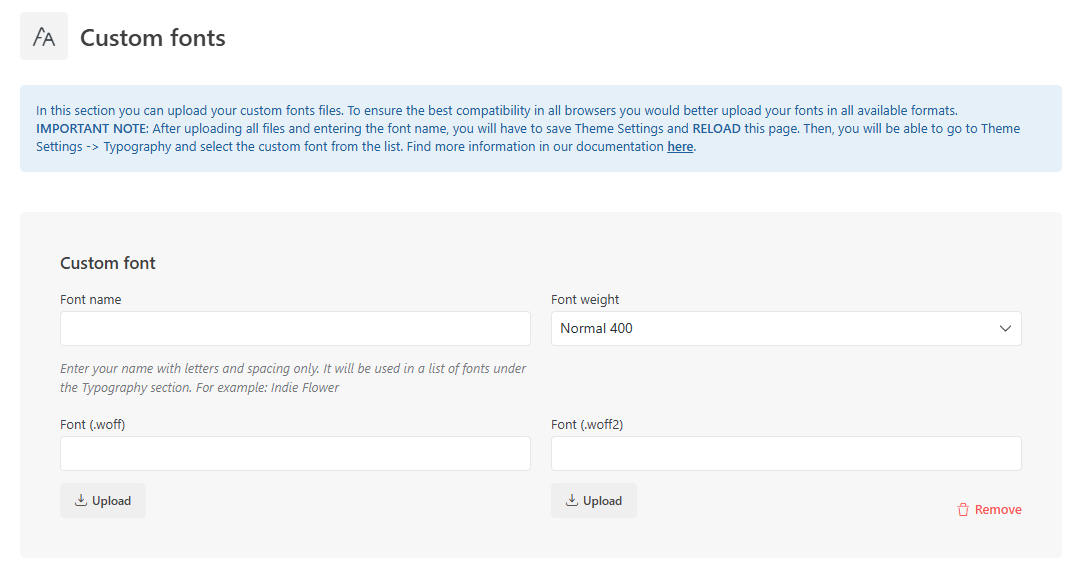This screenshot has width=1071, height=576.
Task: Click the download arrow icon under Font (.woff)
Action: click(81, 500)
